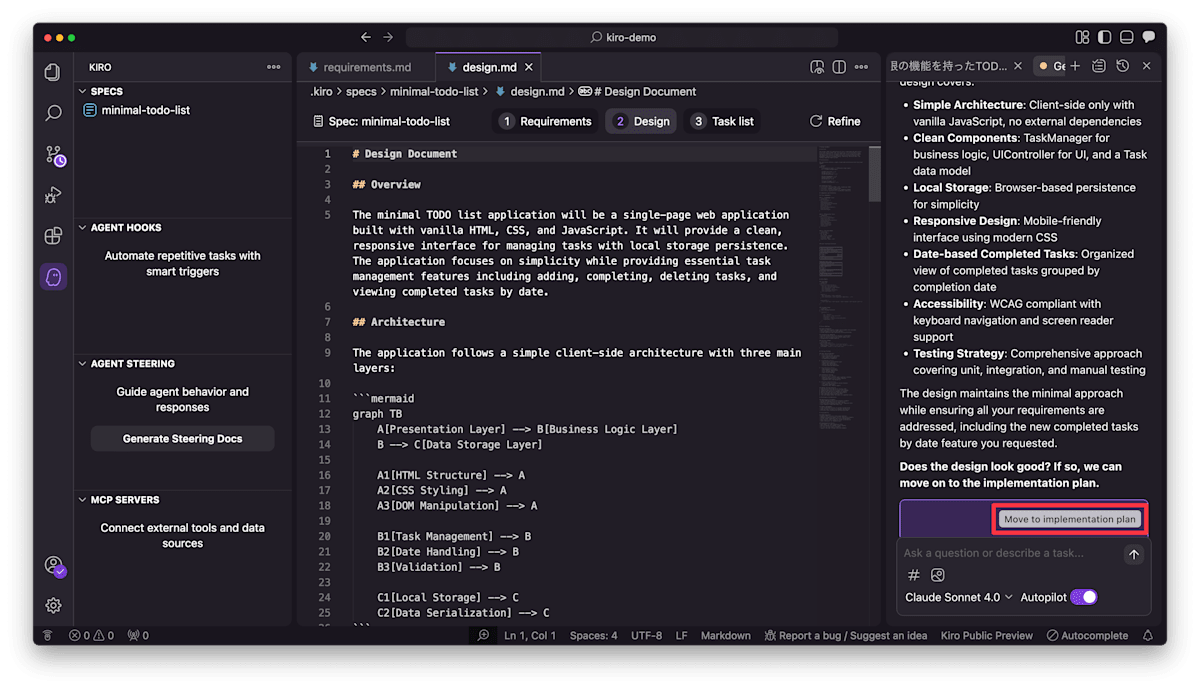Viewport: 1200px width, 689px height.
Task: Click minimal-todo-list breadcrumb segment
Action: tap(434, 91)
